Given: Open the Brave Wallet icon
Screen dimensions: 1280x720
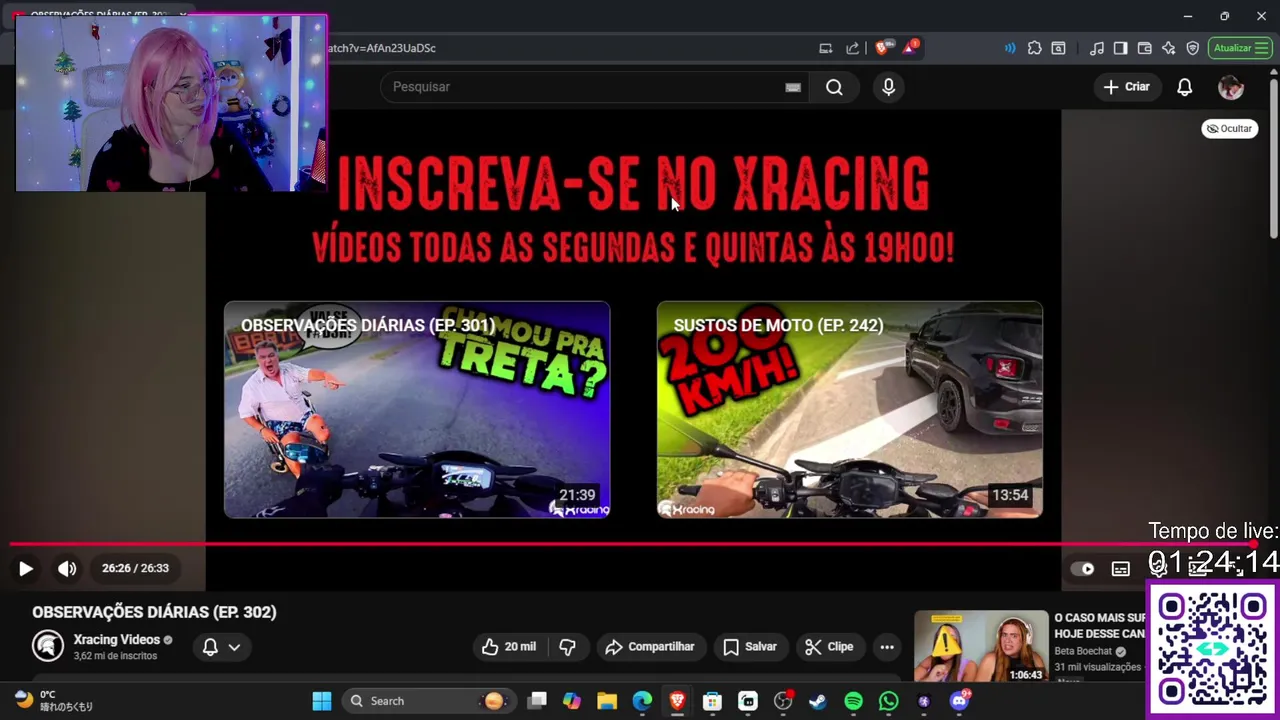Looking at the screenshot, I should click(x=1144, y=48).
